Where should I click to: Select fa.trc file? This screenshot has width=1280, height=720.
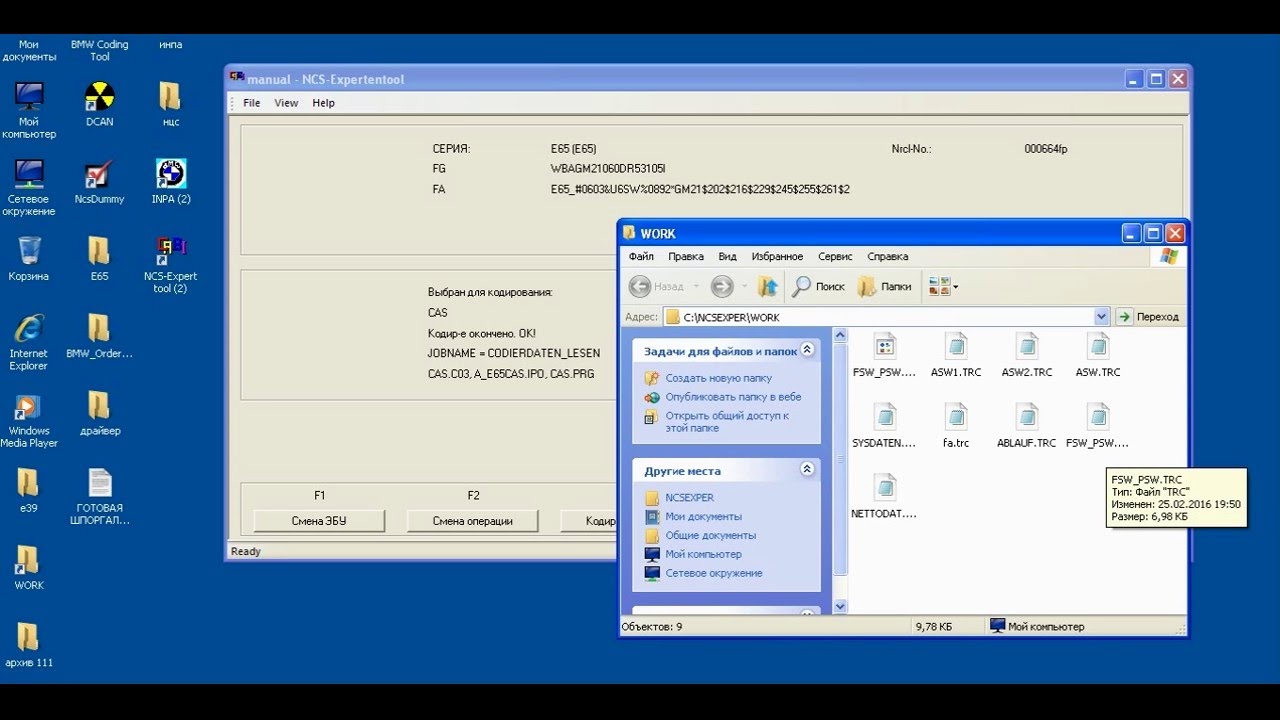point(956,427)
